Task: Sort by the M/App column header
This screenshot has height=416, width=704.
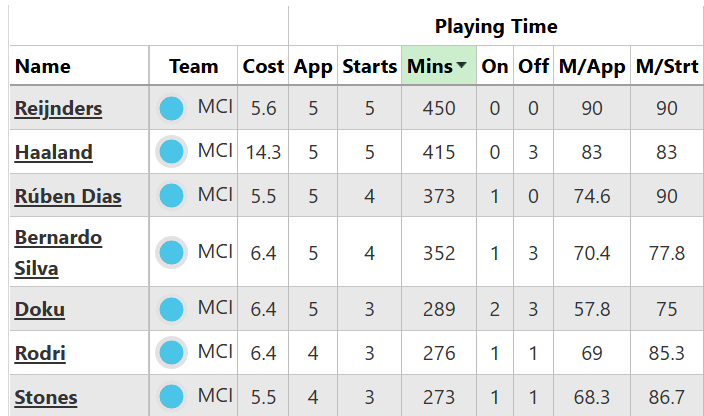Action: tap(592, 67)
